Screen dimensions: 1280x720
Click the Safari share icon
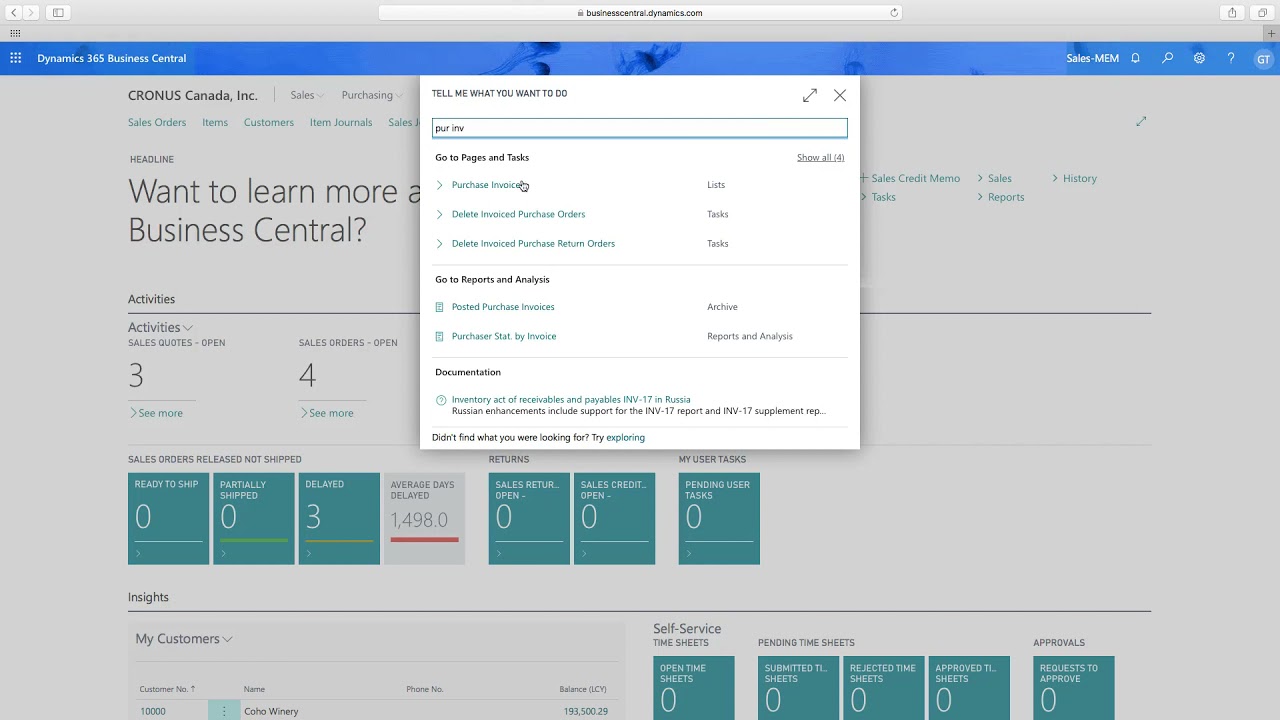tap(1232, 12)
